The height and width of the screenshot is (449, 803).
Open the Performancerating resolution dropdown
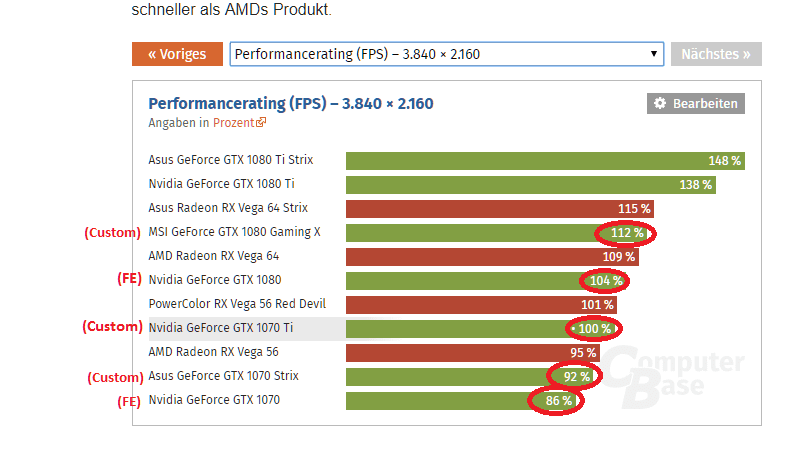pyautogui.click(x=447, y=54)
